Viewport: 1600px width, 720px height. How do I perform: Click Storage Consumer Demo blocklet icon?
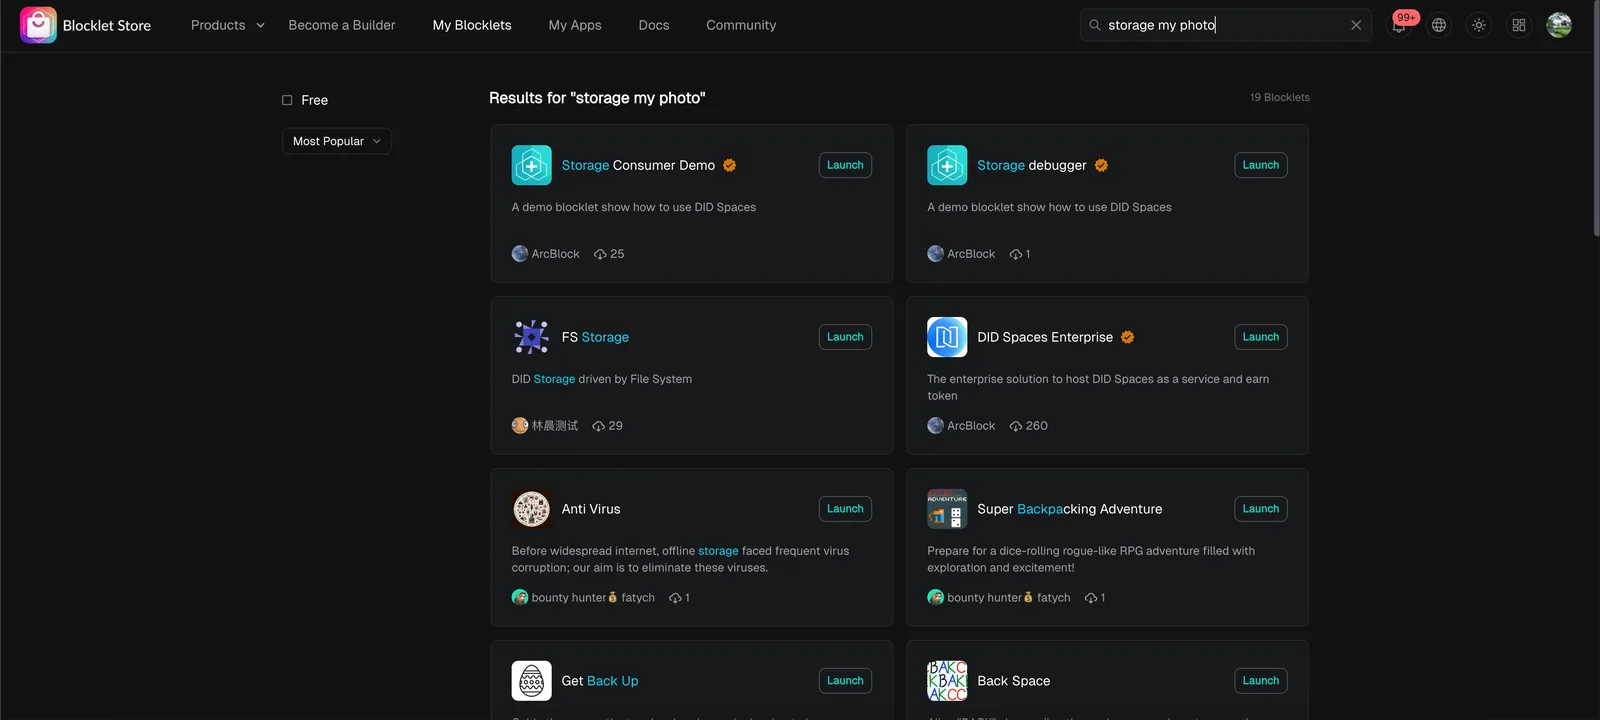[532, 165]
